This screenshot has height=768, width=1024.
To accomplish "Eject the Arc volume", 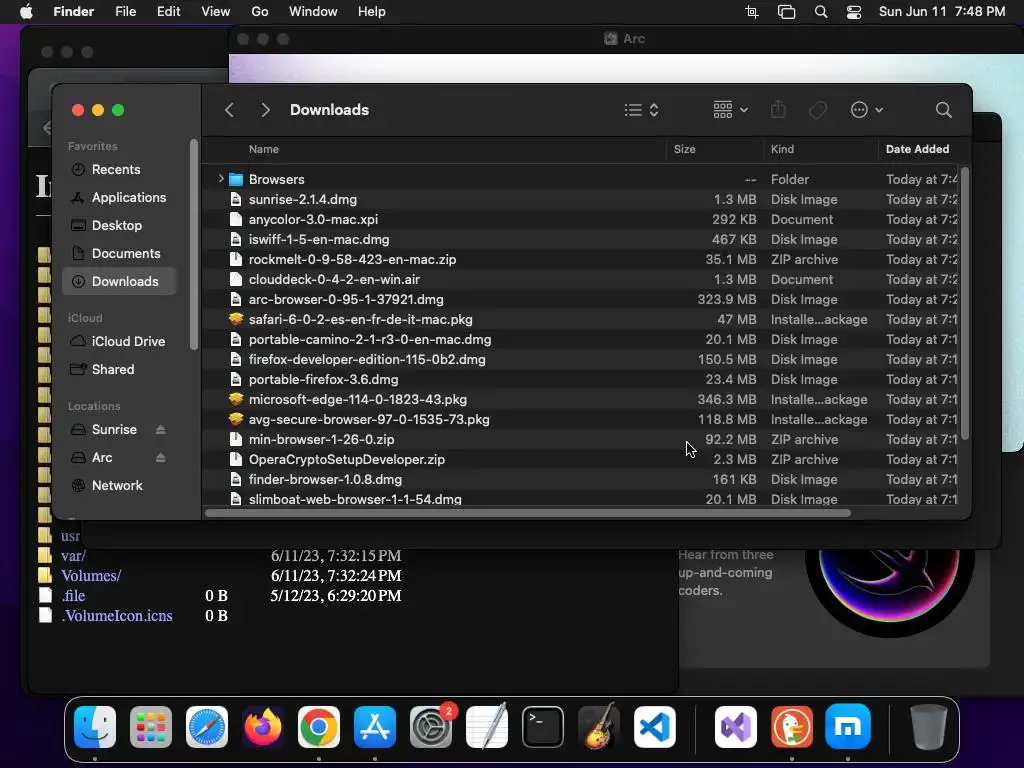I will [161, 458].
